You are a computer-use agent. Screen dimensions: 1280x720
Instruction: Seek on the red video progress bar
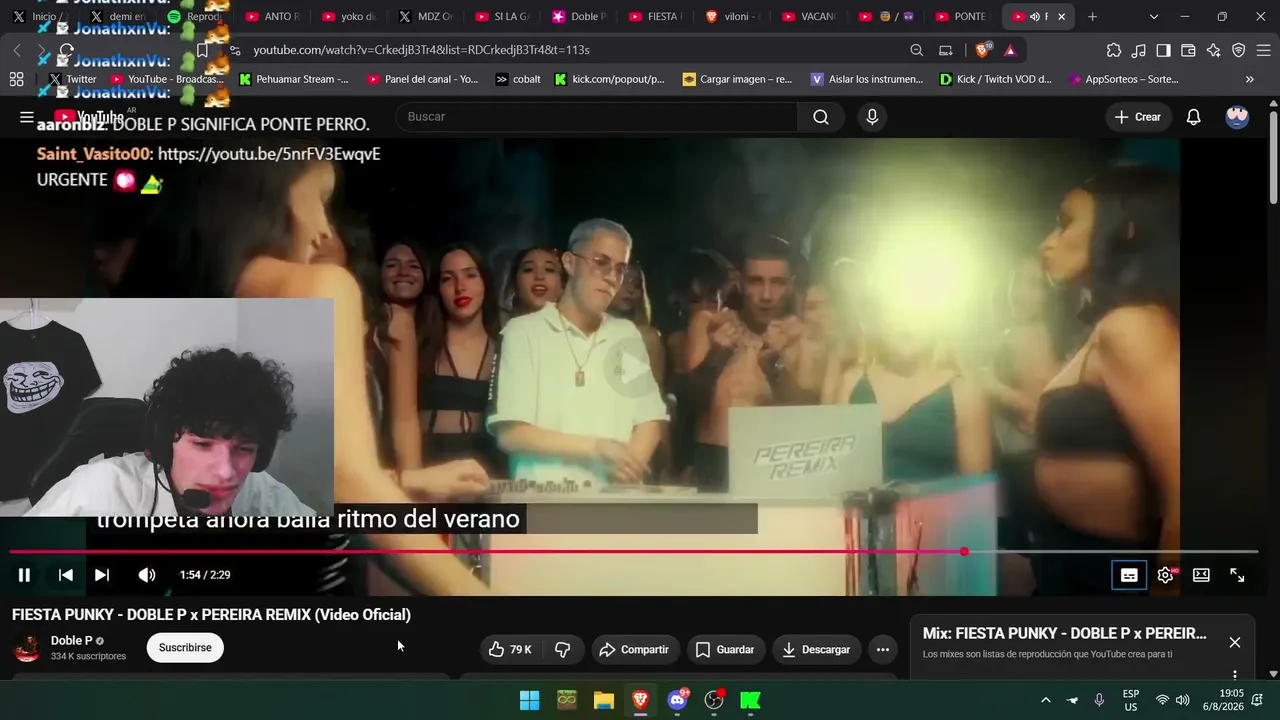point(634,552)
